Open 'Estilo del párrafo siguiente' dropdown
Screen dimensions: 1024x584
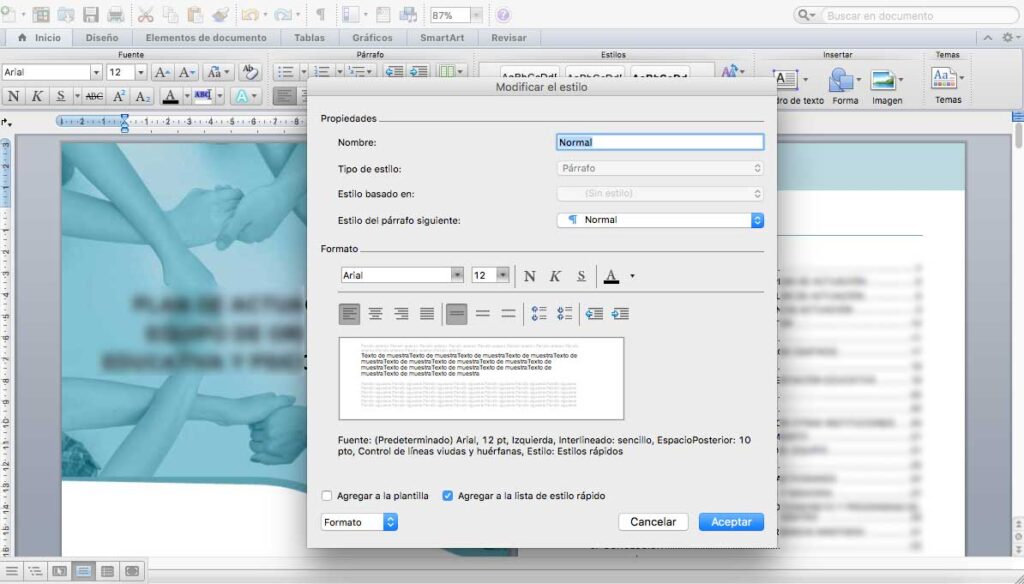point(757,220)
